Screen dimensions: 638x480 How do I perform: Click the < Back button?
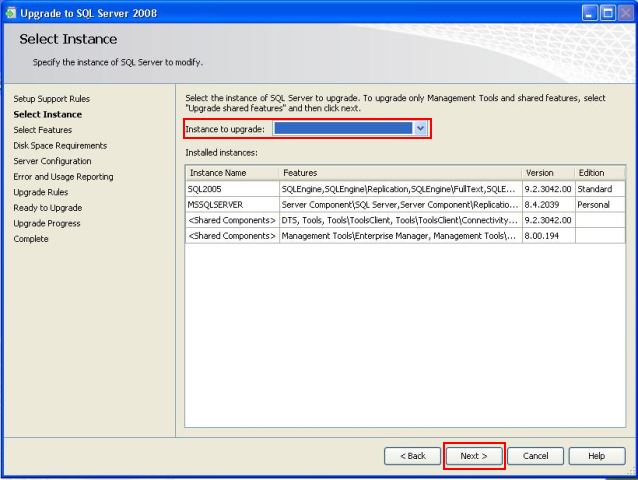click(x=413, y=456)
